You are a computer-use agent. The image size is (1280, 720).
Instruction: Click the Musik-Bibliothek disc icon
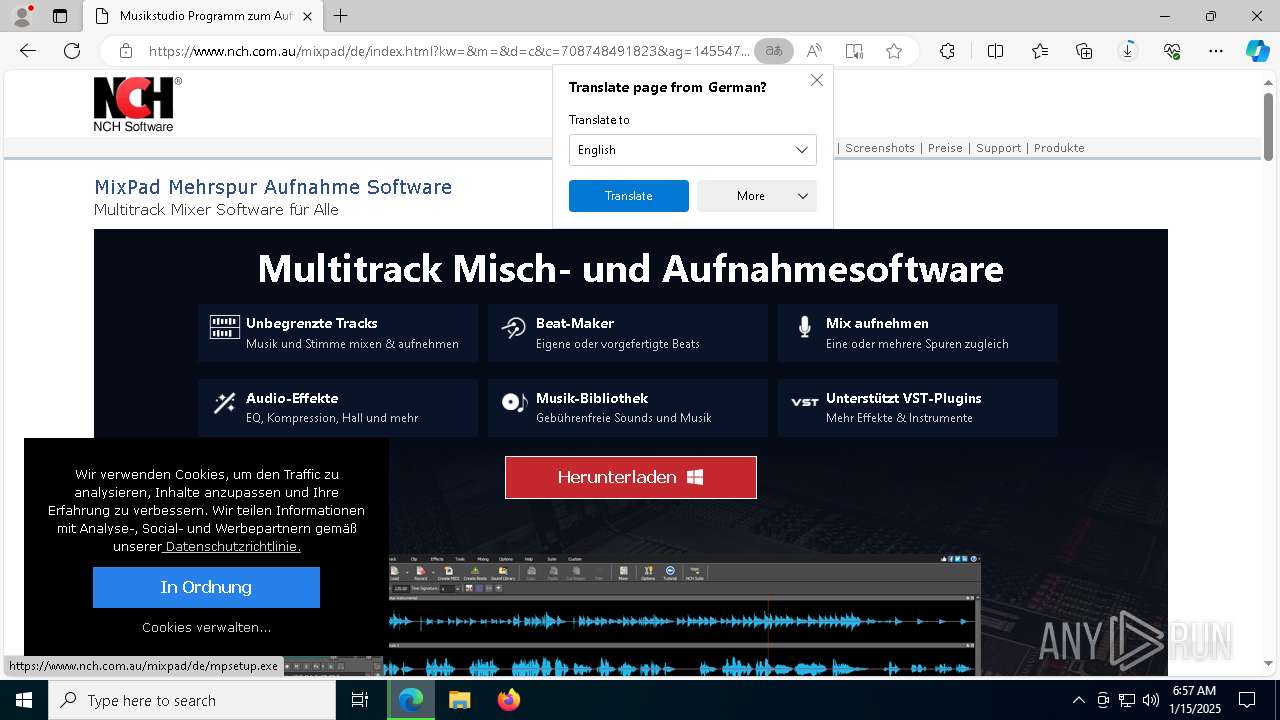click(x=514, y=402)
